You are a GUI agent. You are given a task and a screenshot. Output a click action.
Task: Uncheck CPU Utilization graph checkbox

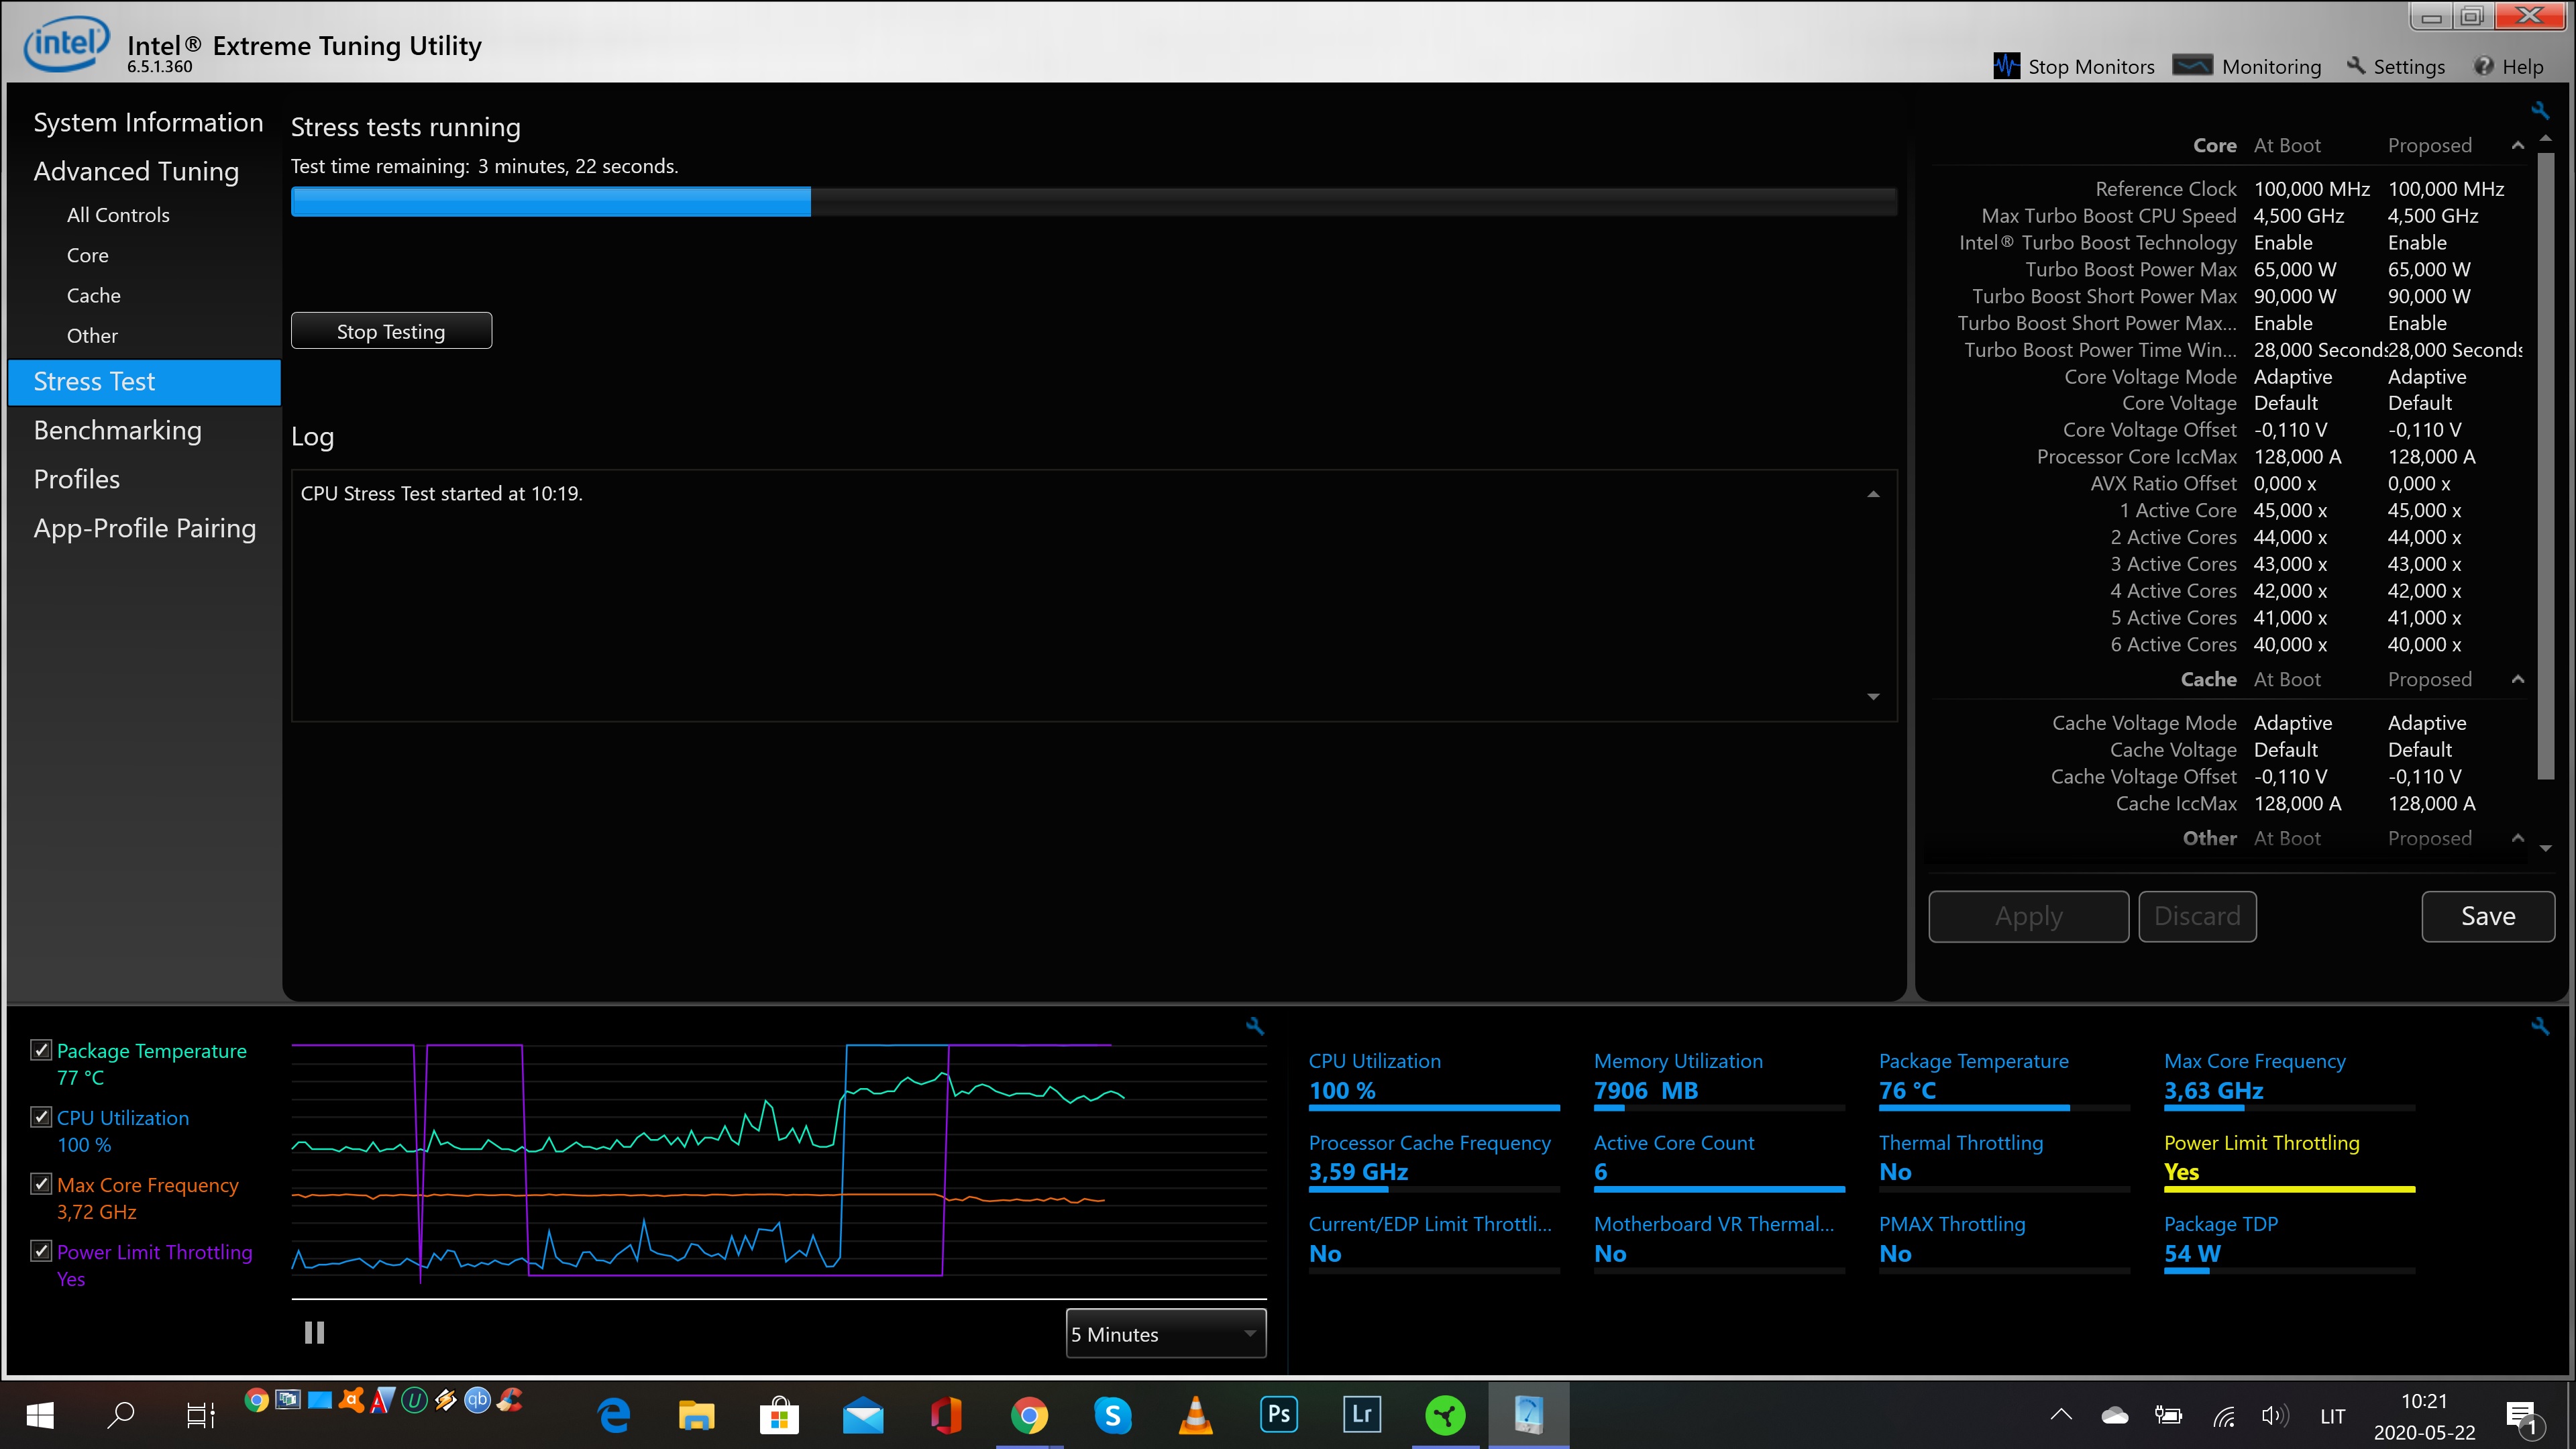pyautogui.click(x=41, y=1116)
